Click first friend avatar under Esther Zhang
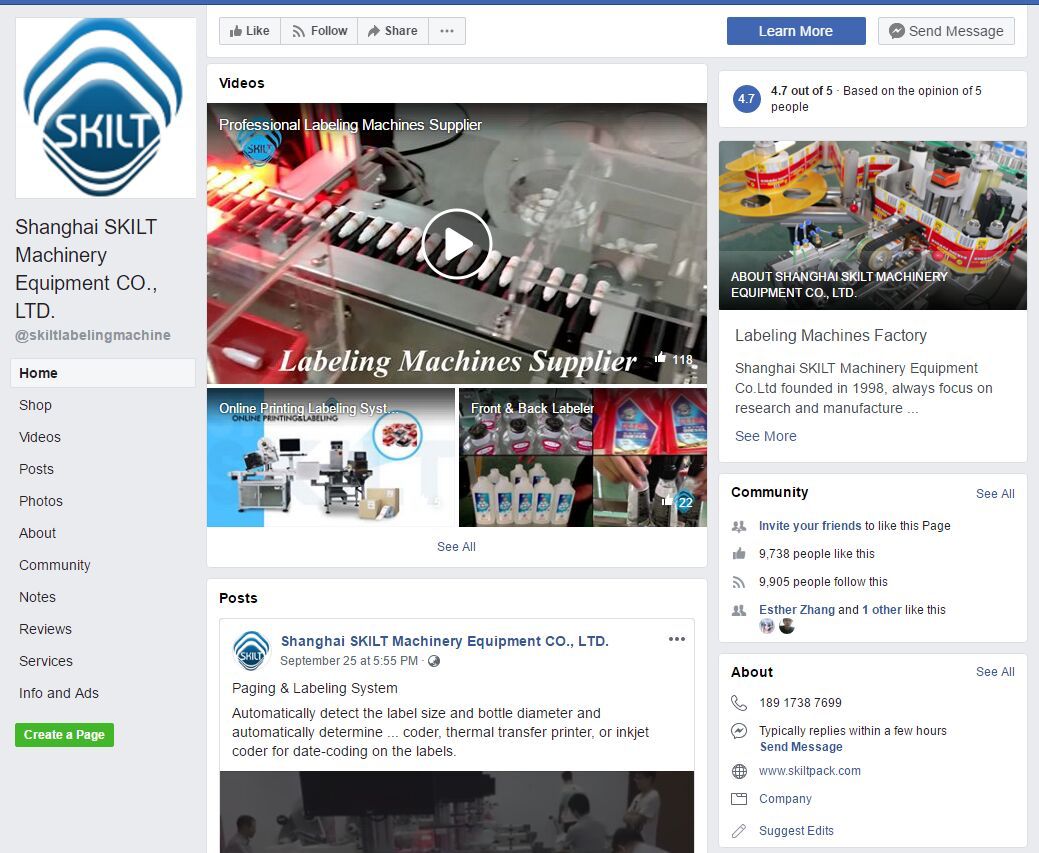 click(767, 626)
